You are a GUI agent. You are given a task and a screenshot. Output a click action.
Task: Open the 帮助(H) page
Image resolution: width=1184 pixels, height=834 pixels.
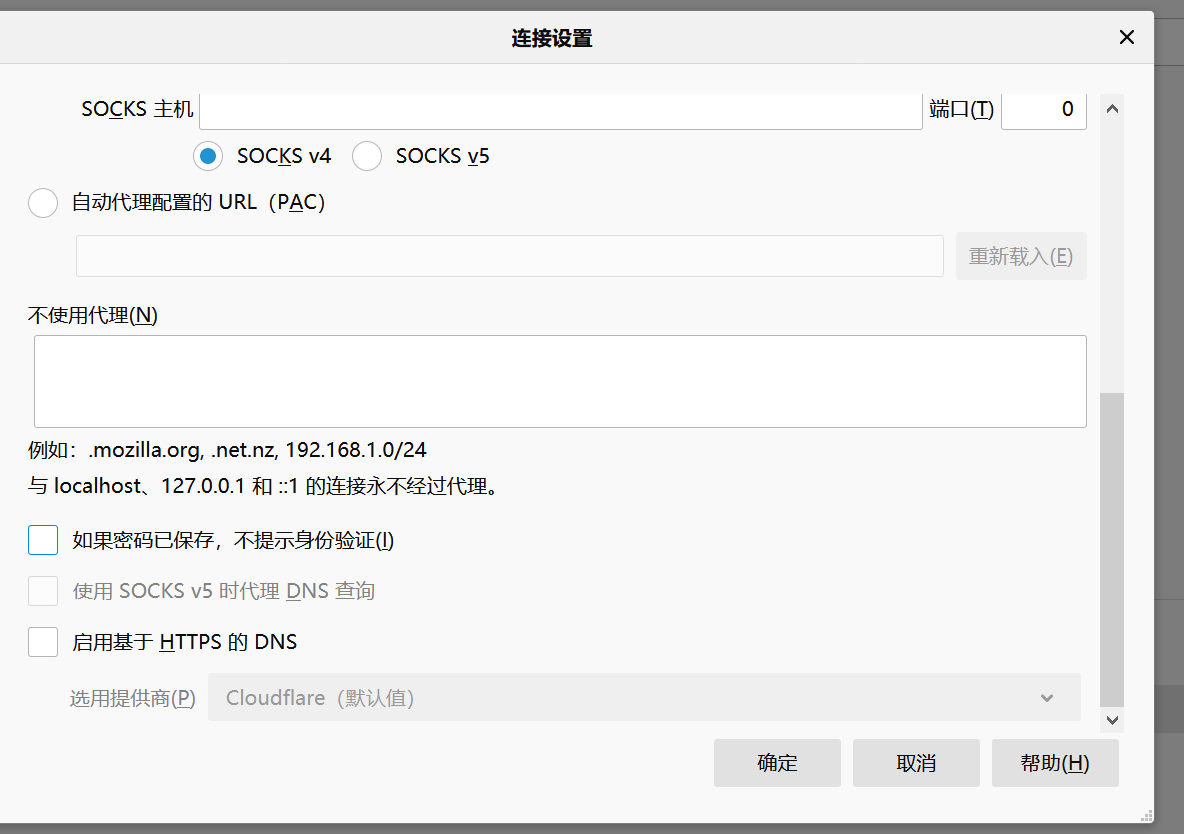point(1055,763)
